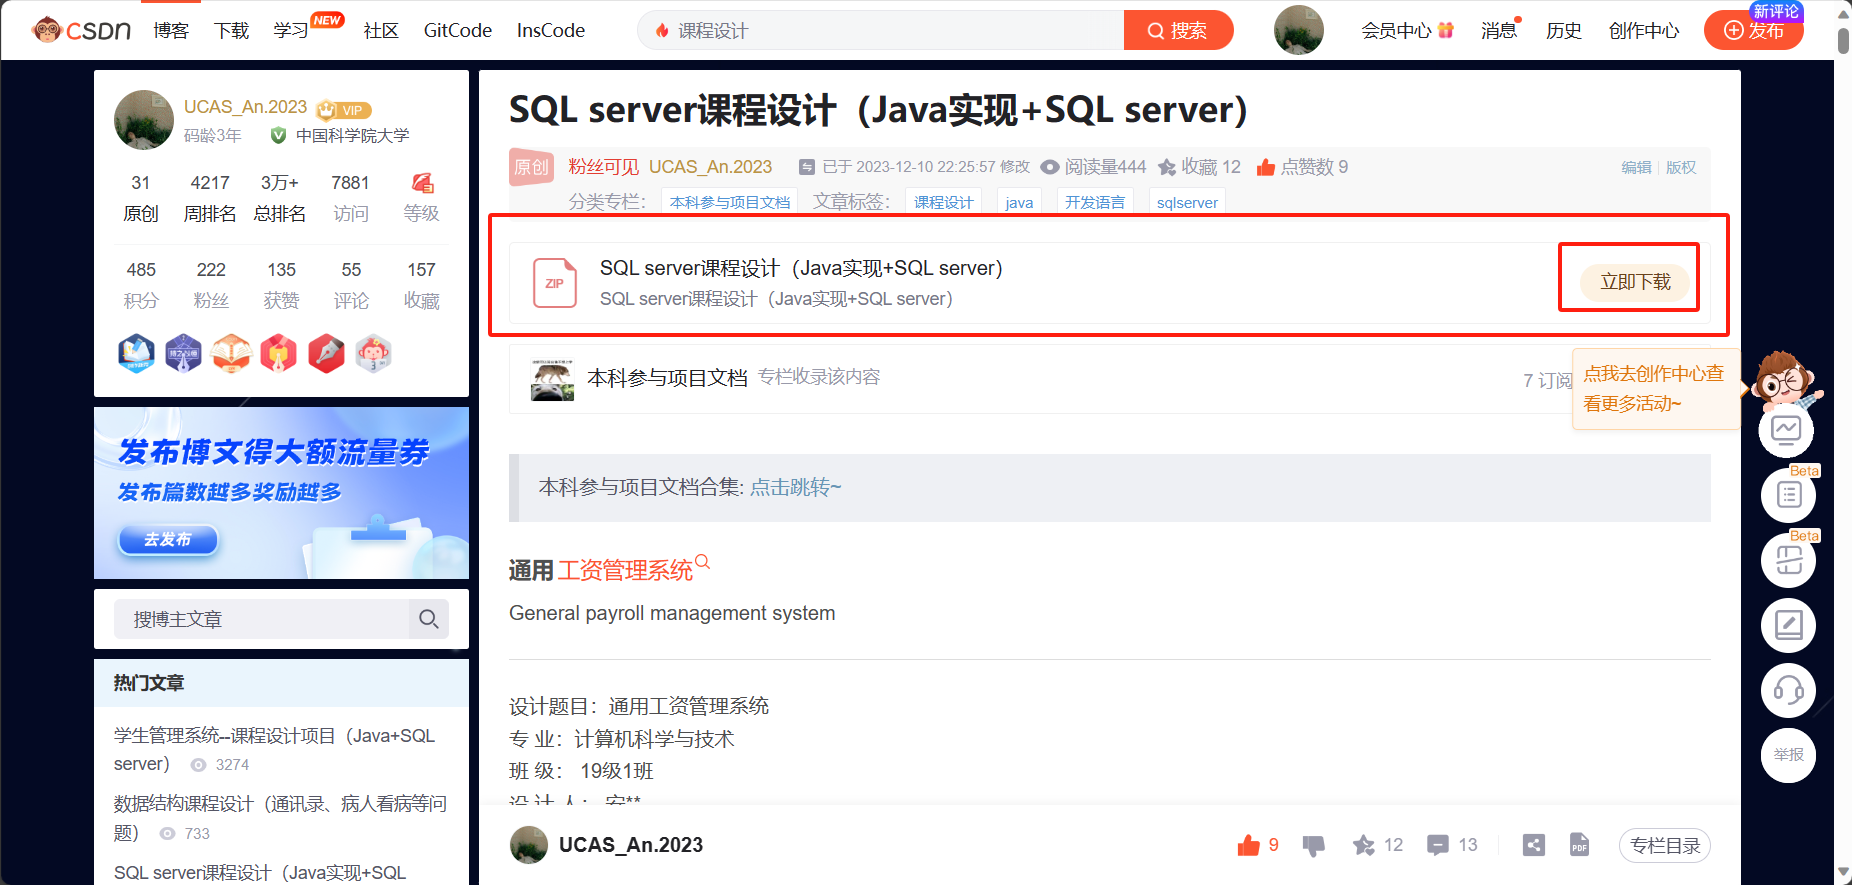
Task: Click the bottom bar UCAS_An.2023 avatar
Action: (x=529, y=845)
